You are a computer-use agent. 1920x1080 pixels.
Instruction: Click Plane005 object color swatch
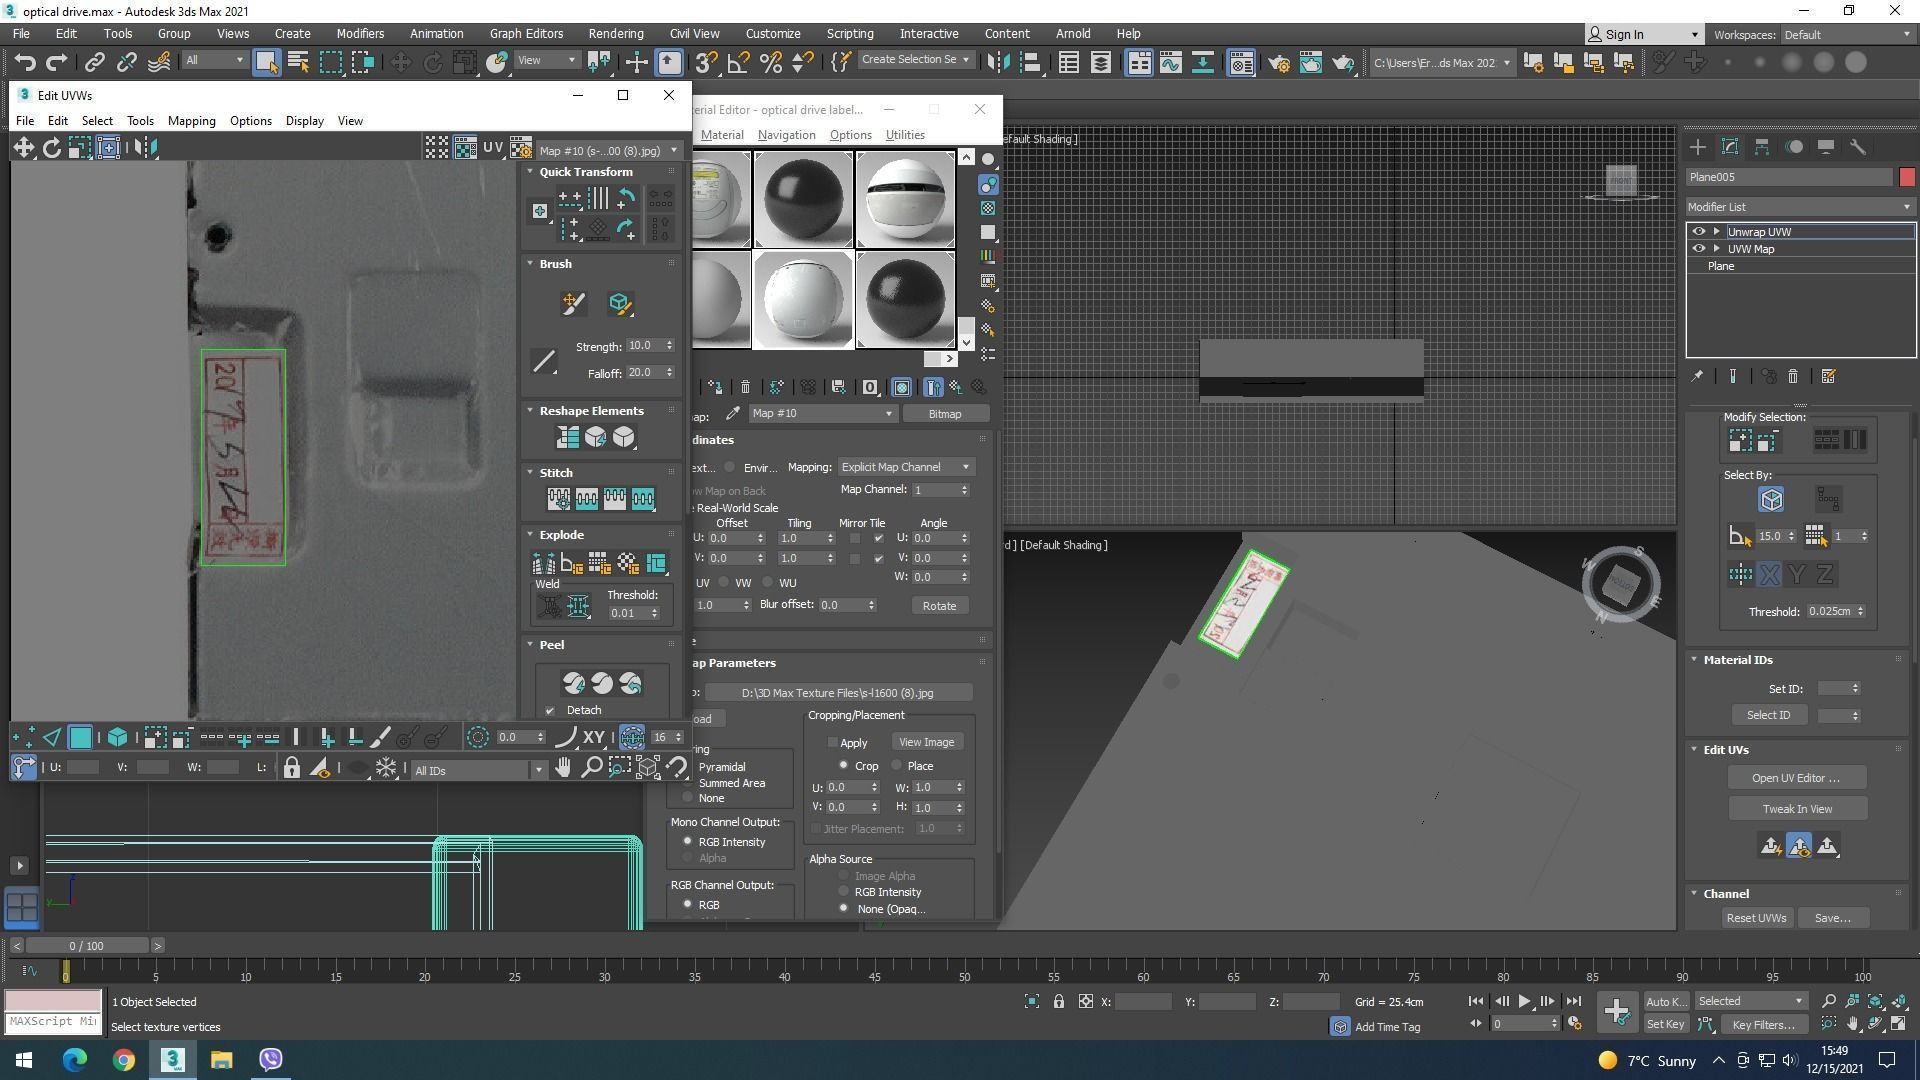pyautogui.click(x=1907, y=177)
